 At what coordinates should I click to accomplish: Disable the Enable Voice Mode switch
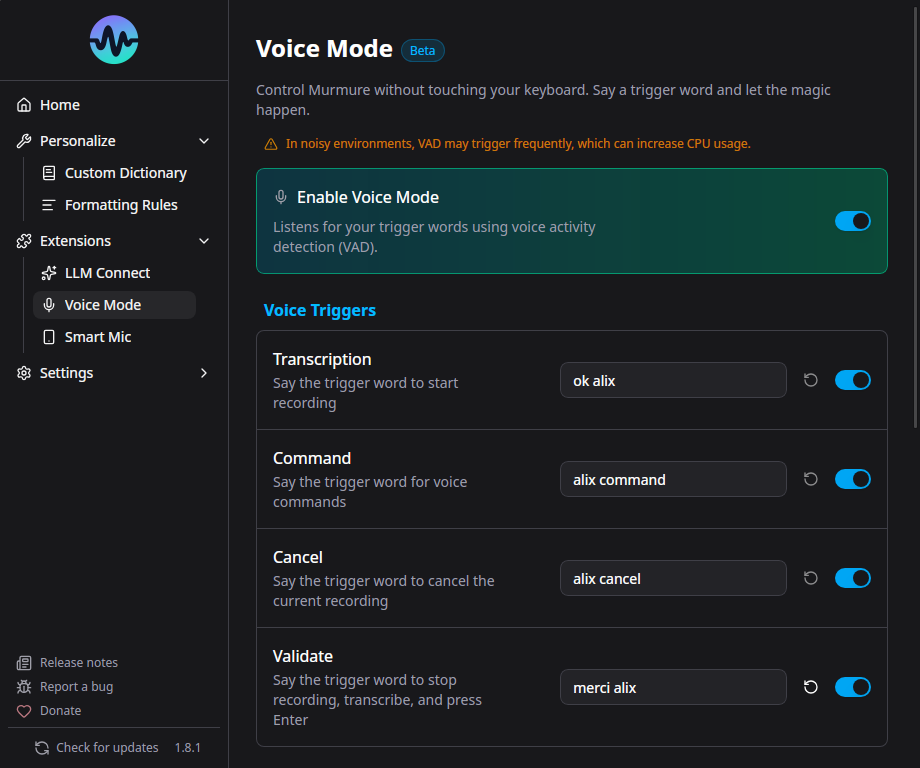point(852,221)
